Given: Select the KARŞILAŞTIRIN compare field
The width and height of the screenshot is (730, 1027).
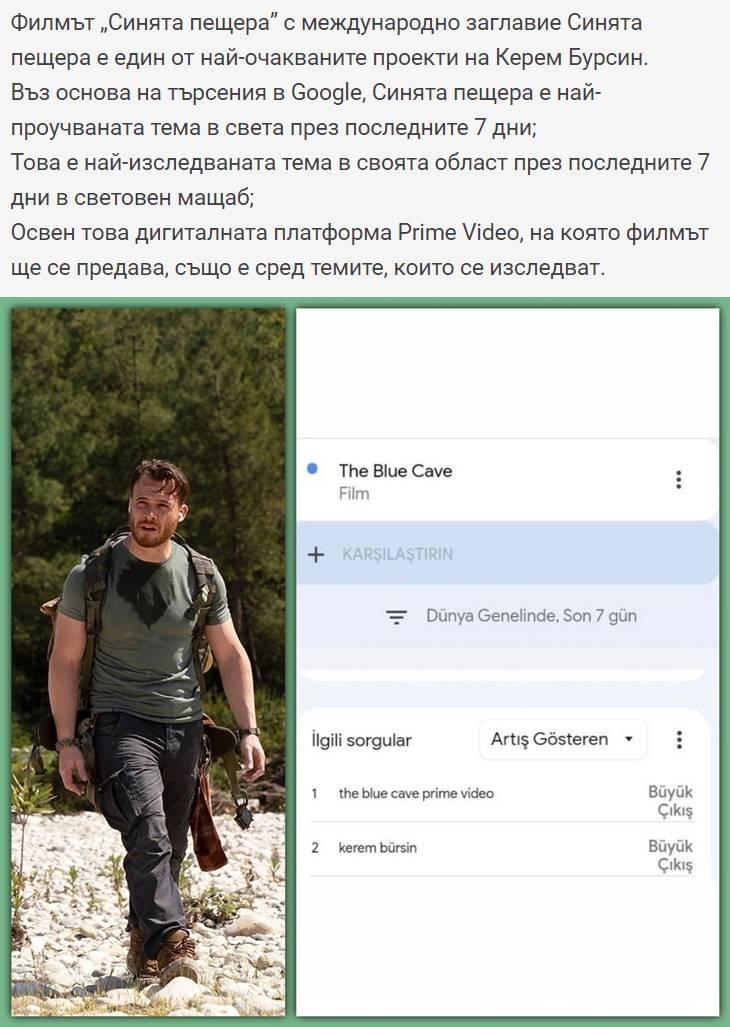Looking at the screenshot, I should point(507,554).
